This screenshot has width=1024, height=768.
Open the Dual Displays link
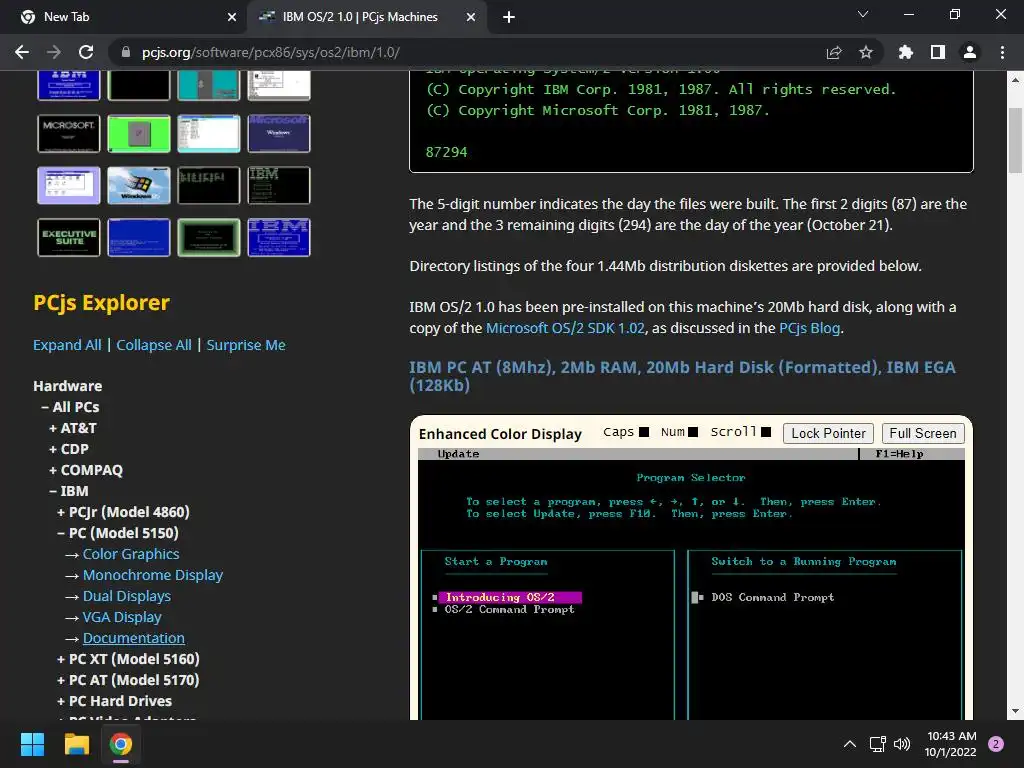(x=127, y=596)
